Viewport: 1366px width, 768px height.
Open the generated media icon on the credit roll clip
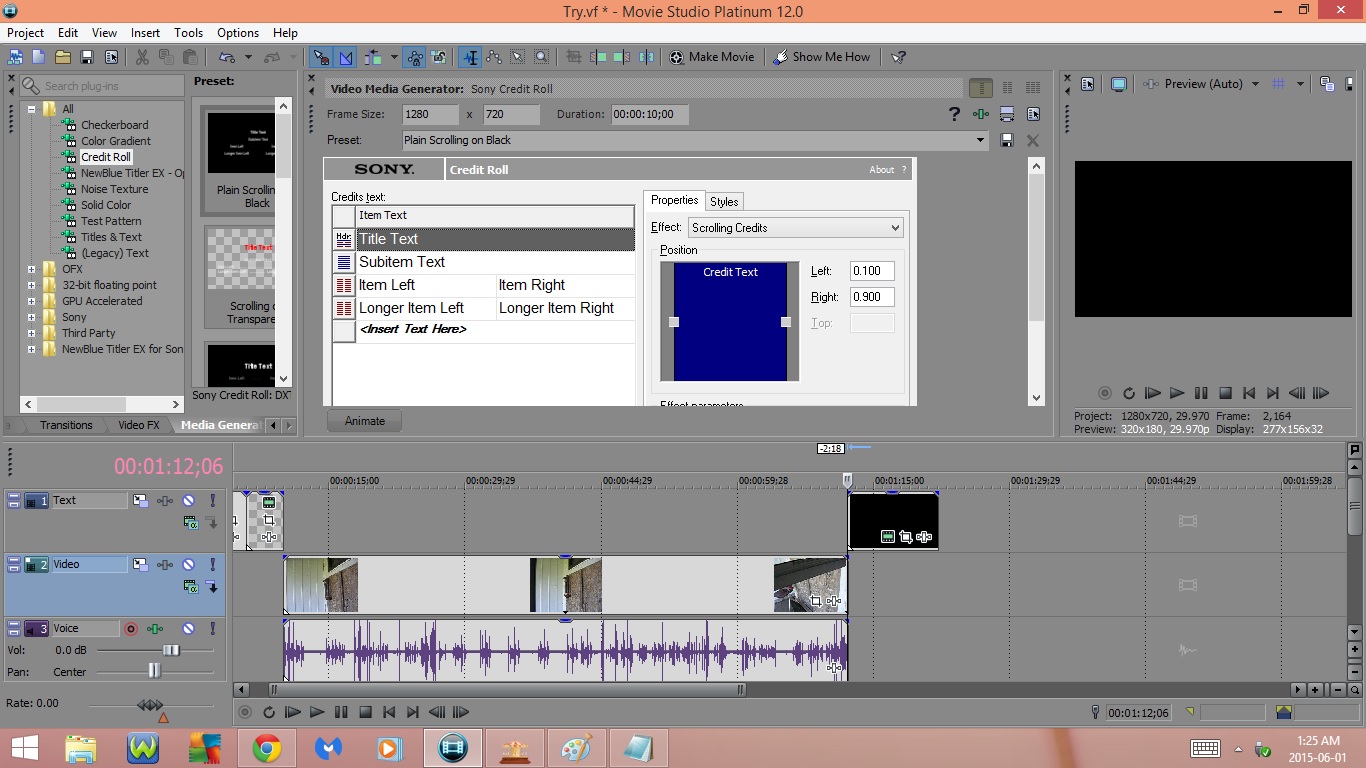click(x=887, y=537)
